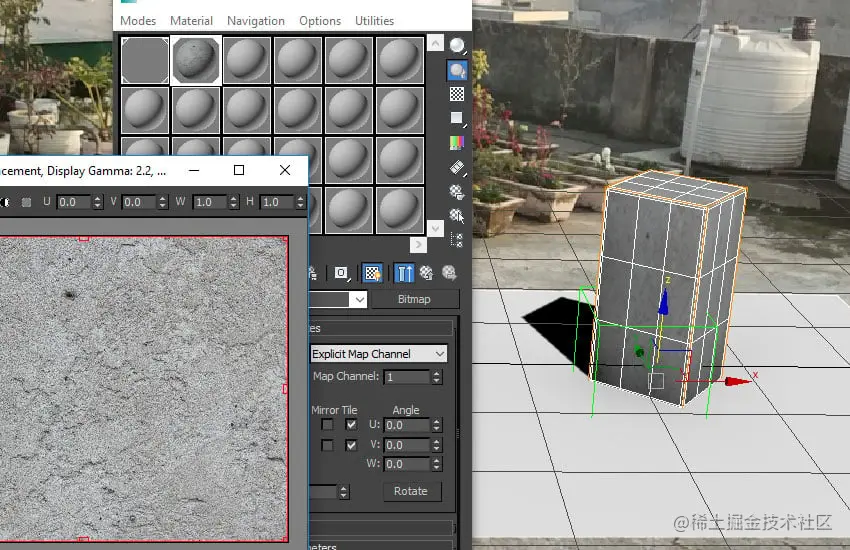Expand the map name dropdown beside Bitmap
This screenshot has width=850, height=550.
coord(358,300)
